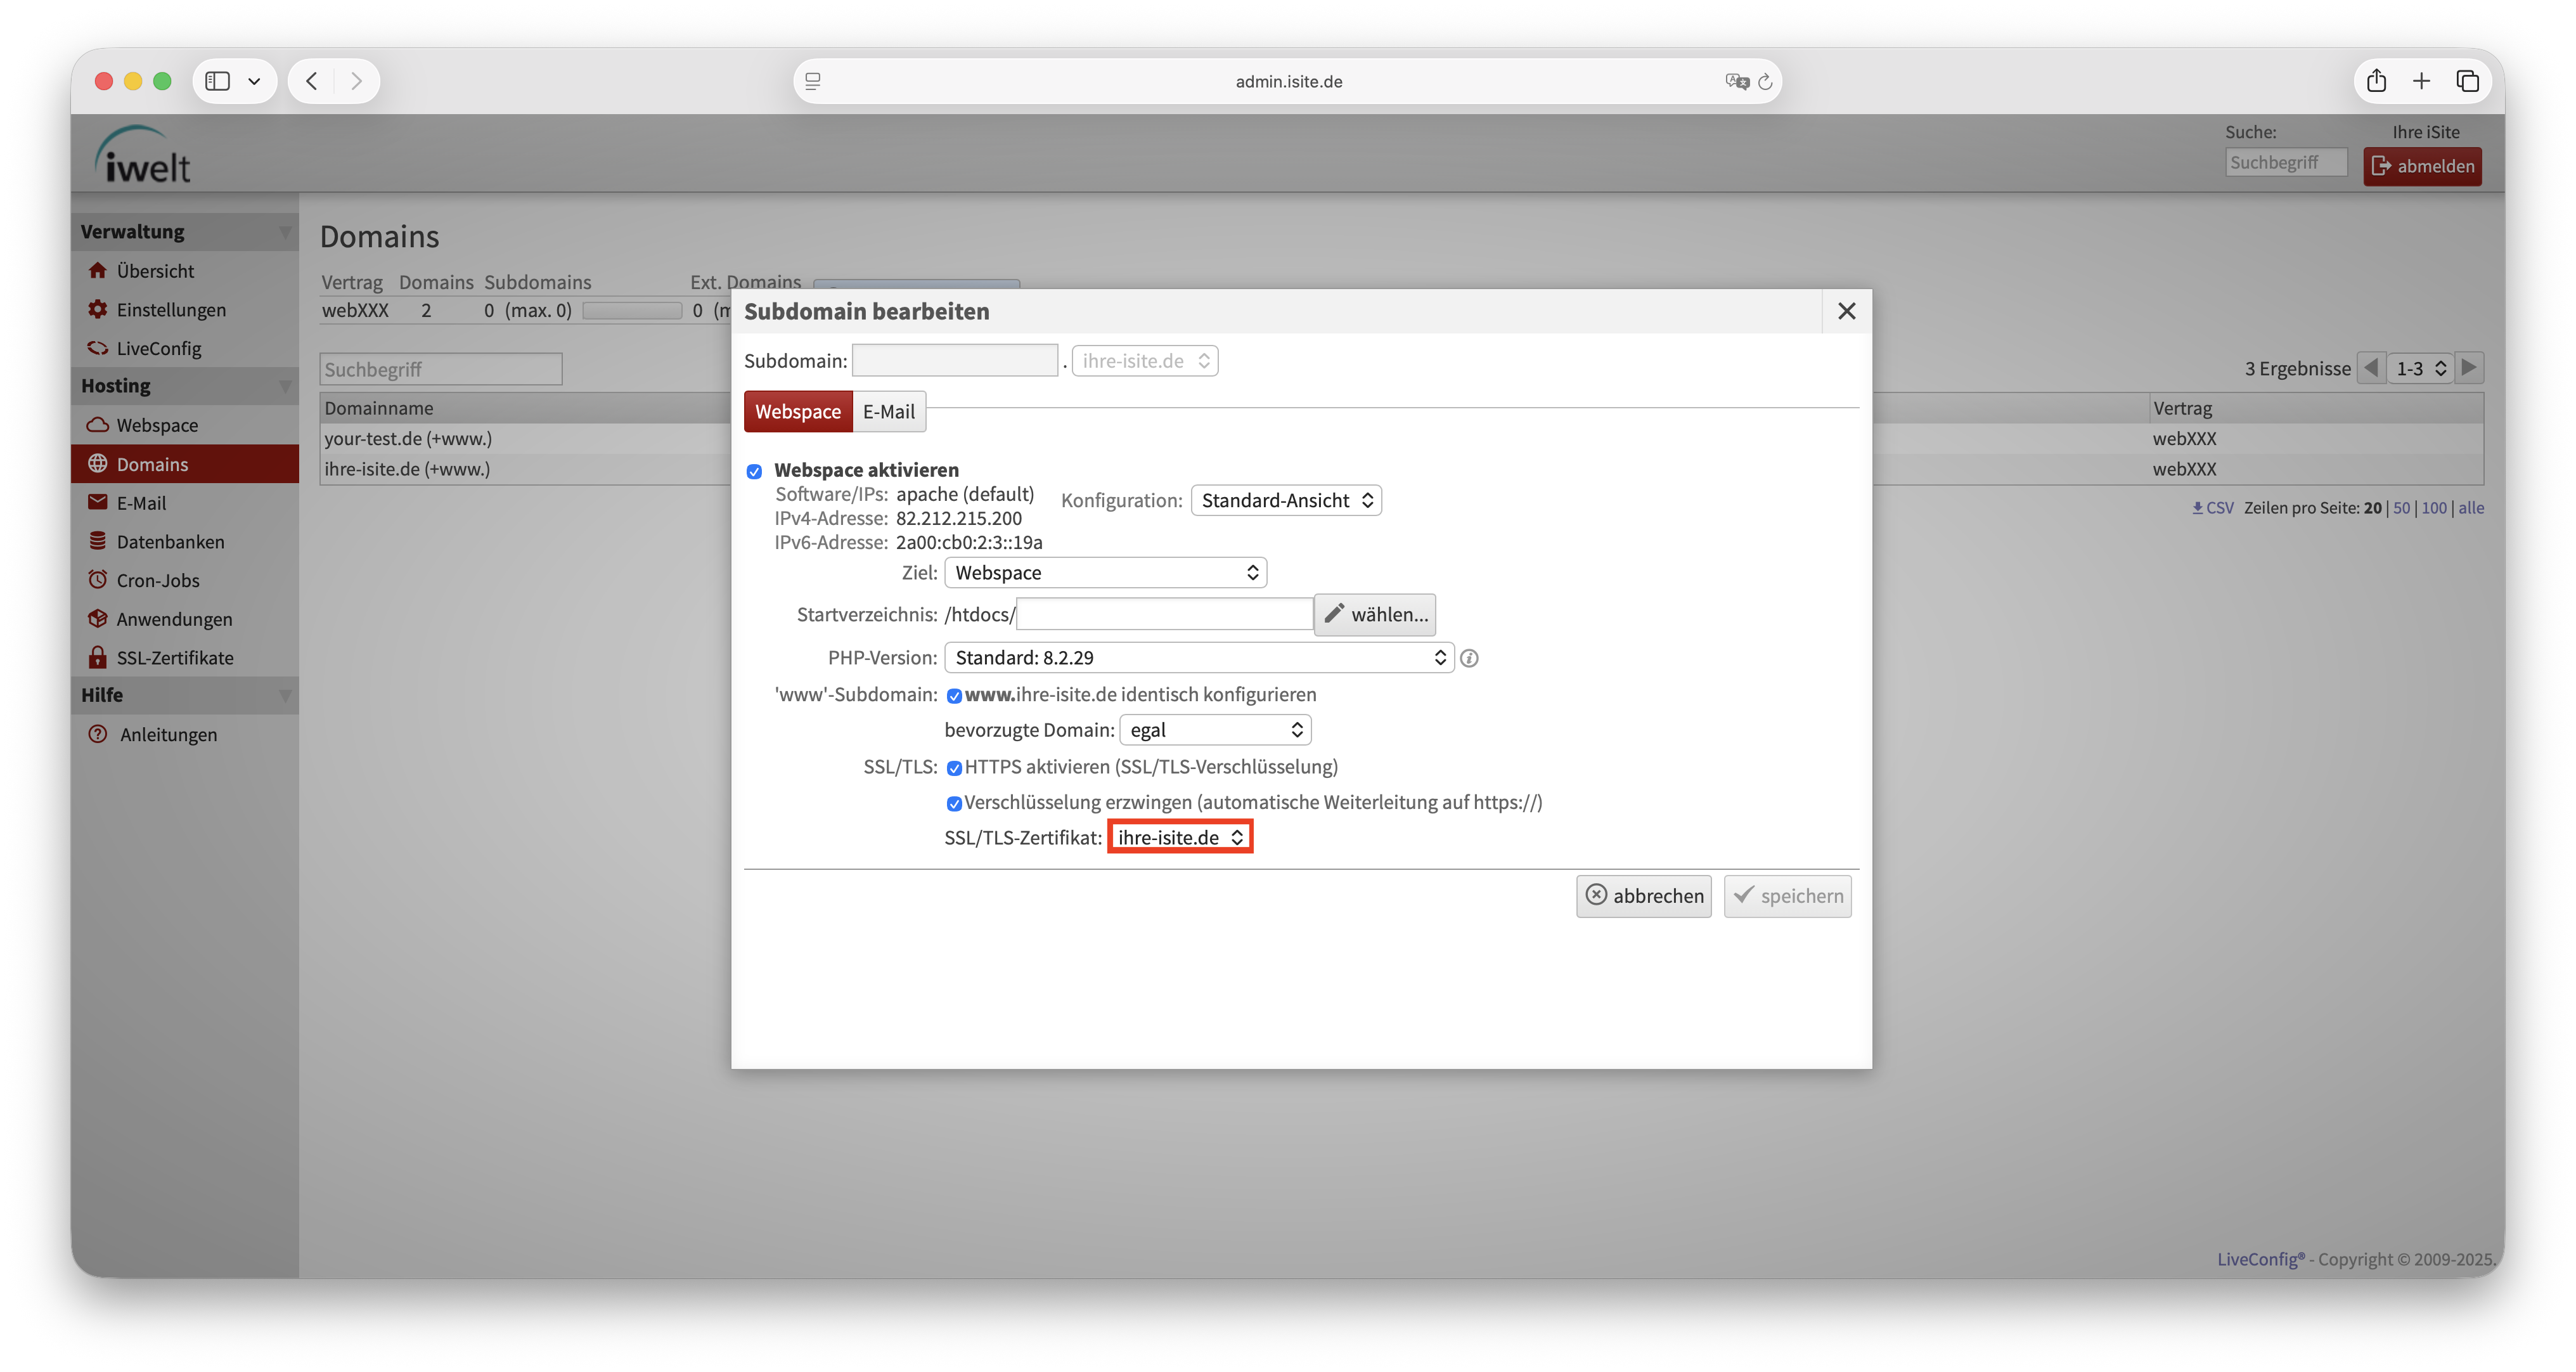2576x1372 pixels.
Task: Select the Webspace tab in dialog
Action: coord(797,412)
